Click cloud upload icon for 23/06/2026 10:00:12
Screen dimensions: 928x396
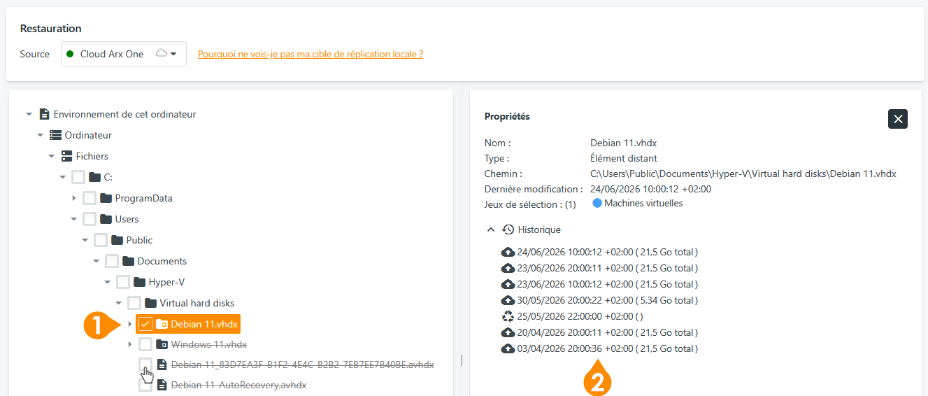coord(508,284)
